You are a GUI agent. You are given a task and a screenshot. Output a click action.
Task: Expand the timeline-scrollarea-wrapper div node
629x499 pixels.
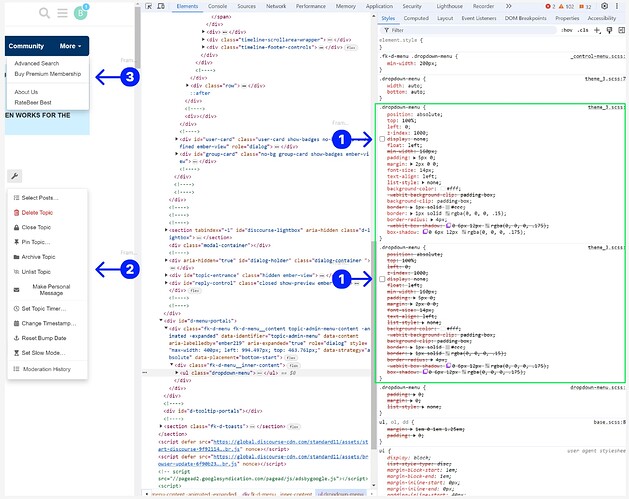(203, 40)
